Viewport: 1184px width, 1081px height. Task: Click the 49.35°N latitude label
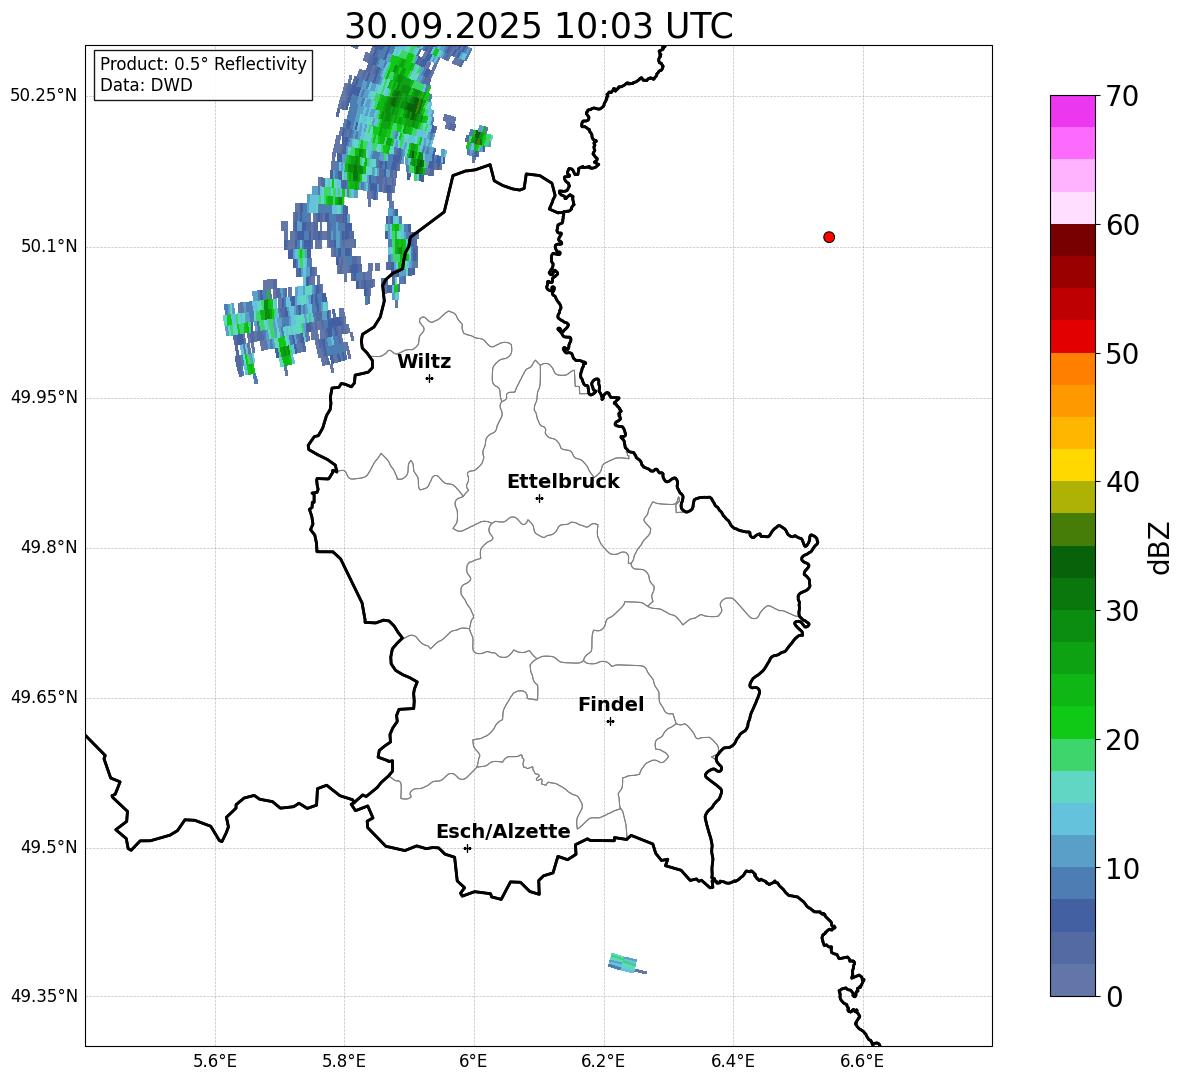(44, 996)
